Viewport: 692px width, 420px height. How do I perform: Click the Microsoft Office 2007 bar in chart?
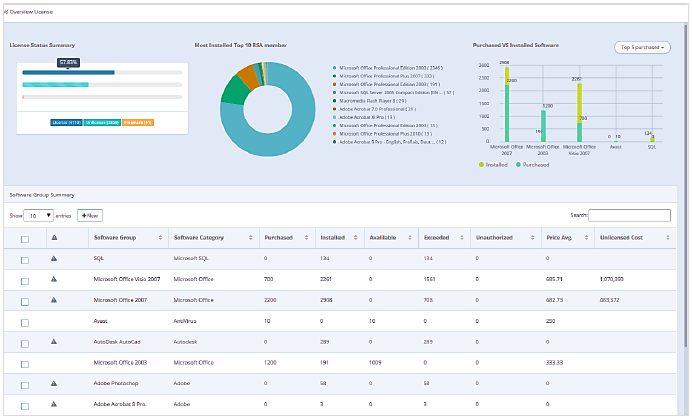(507, 105)
